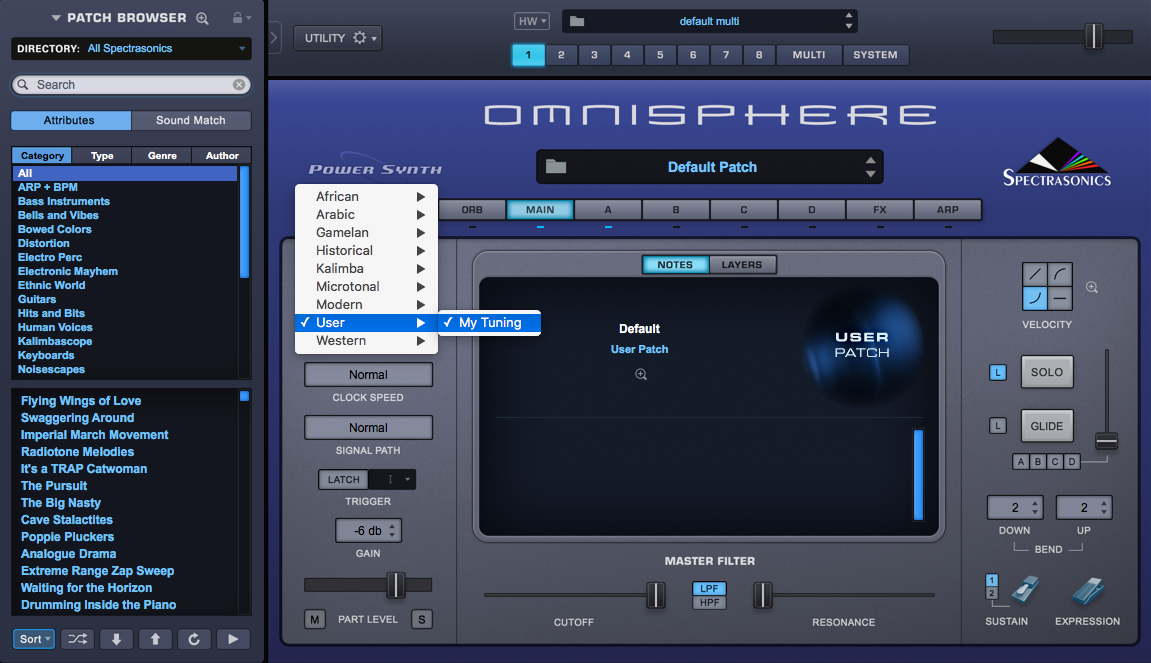Open the Signal Path Normal dropdown
The image size is (1151, 663).
(368, 427)
